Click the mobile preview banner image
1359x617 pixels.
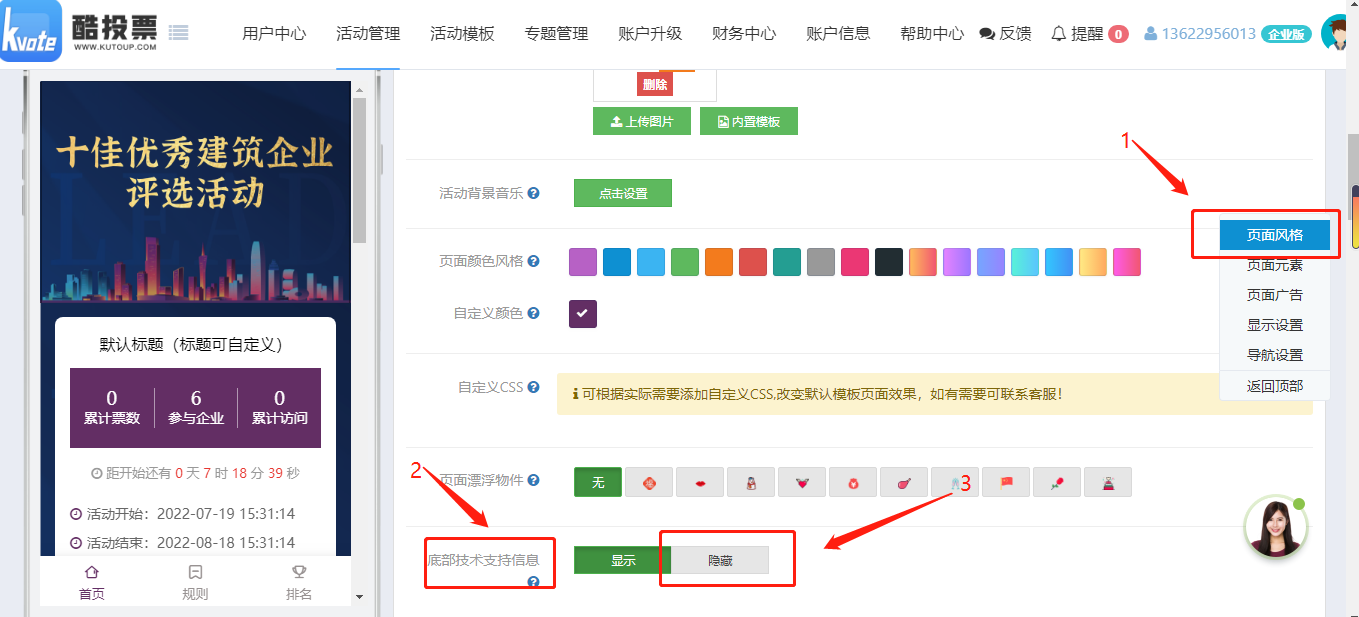click(195, 192)
